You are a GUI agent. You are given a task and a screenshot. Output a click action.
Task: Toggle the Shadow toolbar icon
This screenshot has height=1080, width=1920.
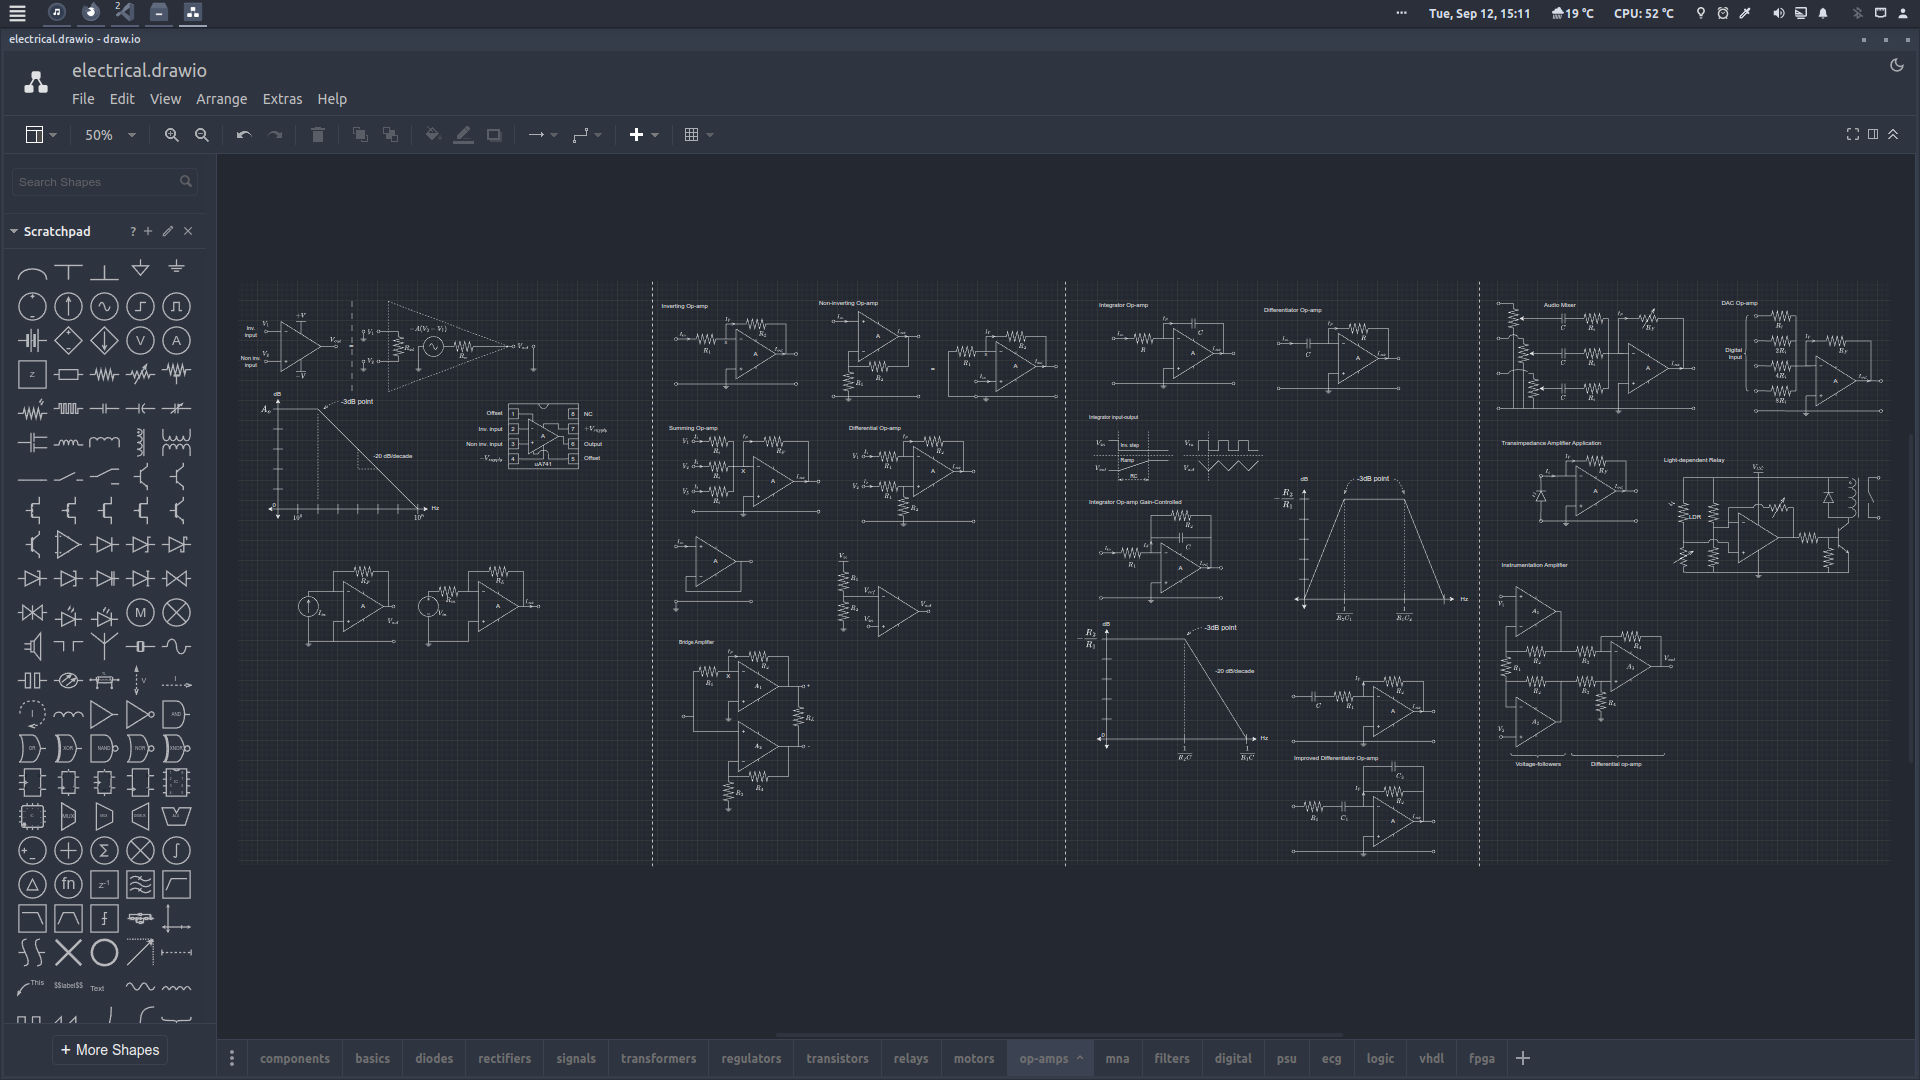tap(494, 135)
